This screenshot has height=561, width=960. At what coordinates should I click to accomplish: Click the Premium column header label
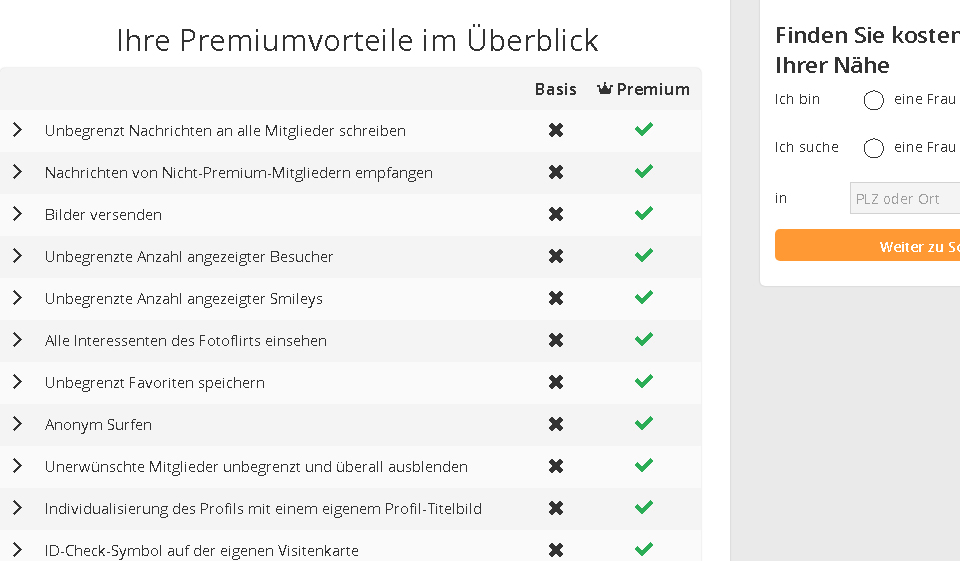pyautogui.click(x=653, y=89)
